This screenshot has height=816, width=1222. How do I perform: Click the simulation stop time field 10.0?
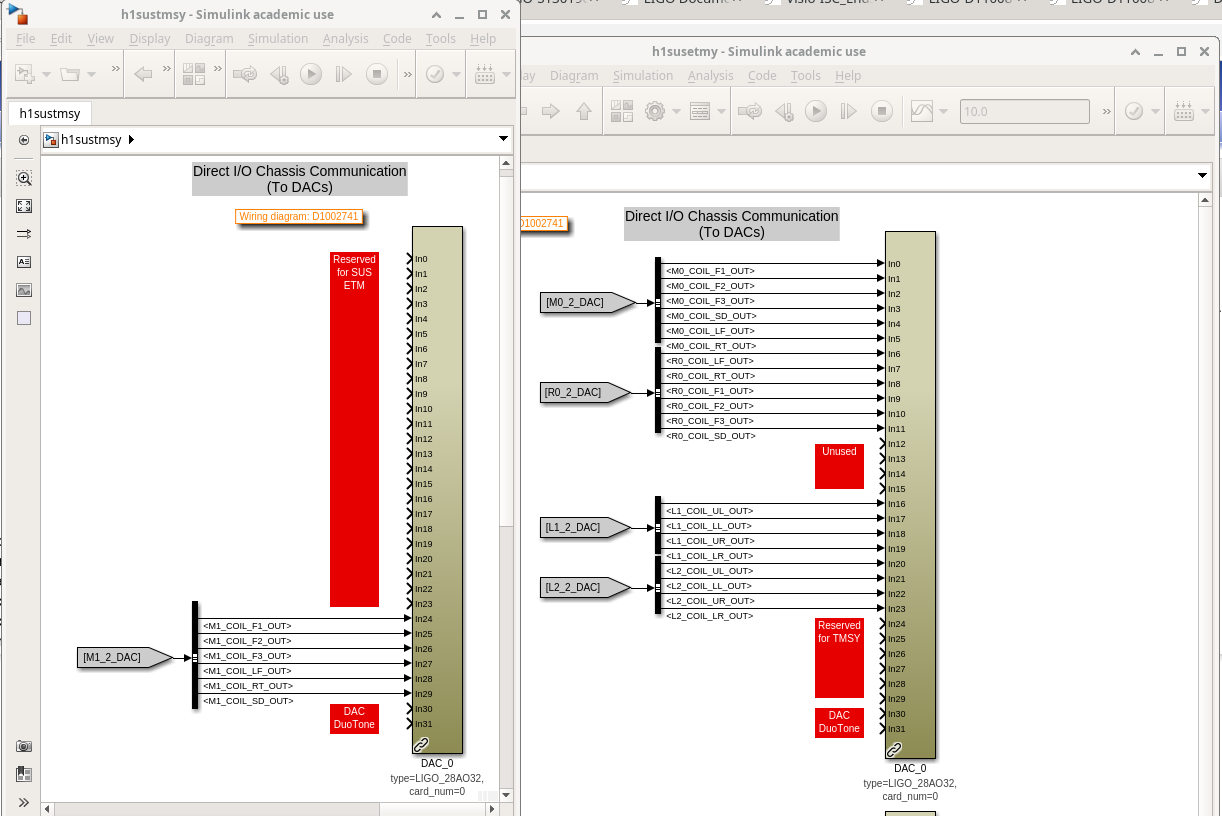pyautogui.click(x=1025, y=112)
